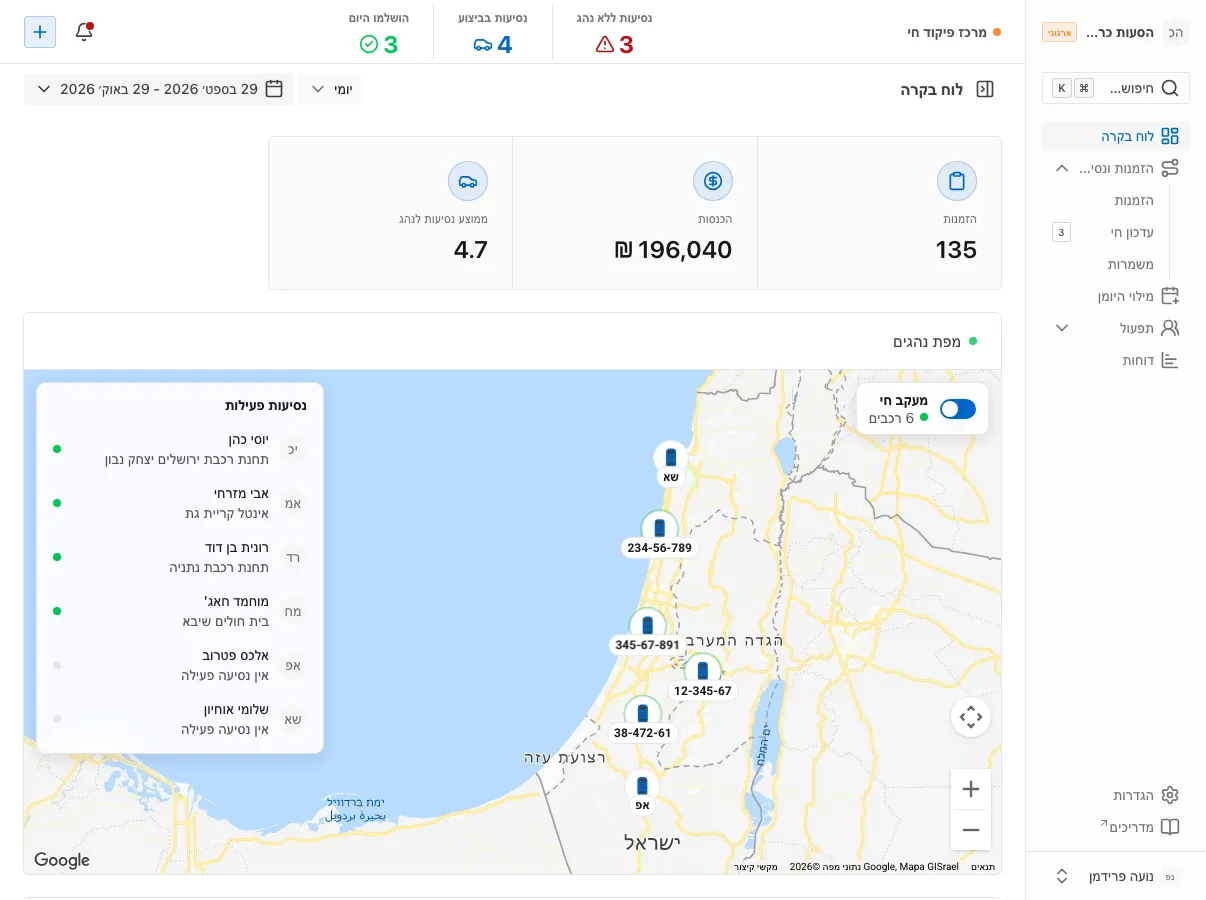This screenshot has height=900, width=1206.
Task: Toggle the מעקב חי live tracking switch
Action: click(958, 408)
